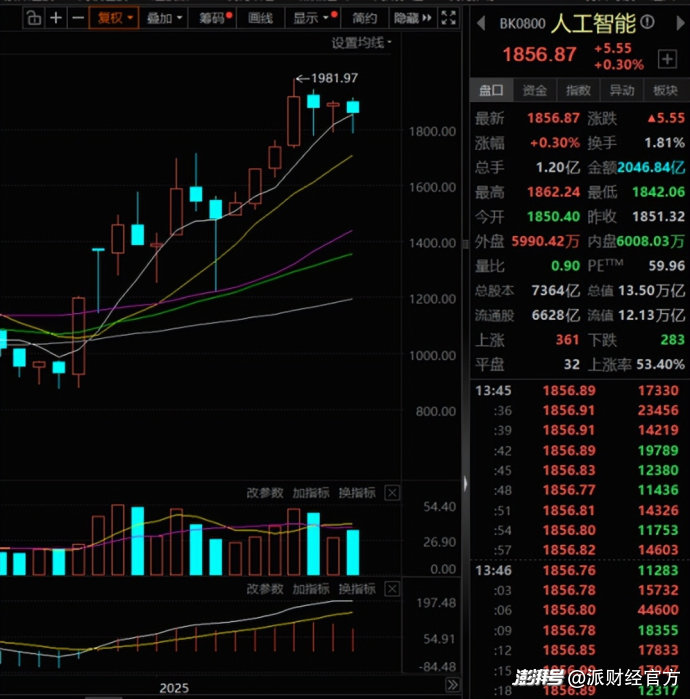Viewport: 690px width, 699px height.
Task: Expand the 设置均线 moving average settings
Action: click(x=361, y=42)
